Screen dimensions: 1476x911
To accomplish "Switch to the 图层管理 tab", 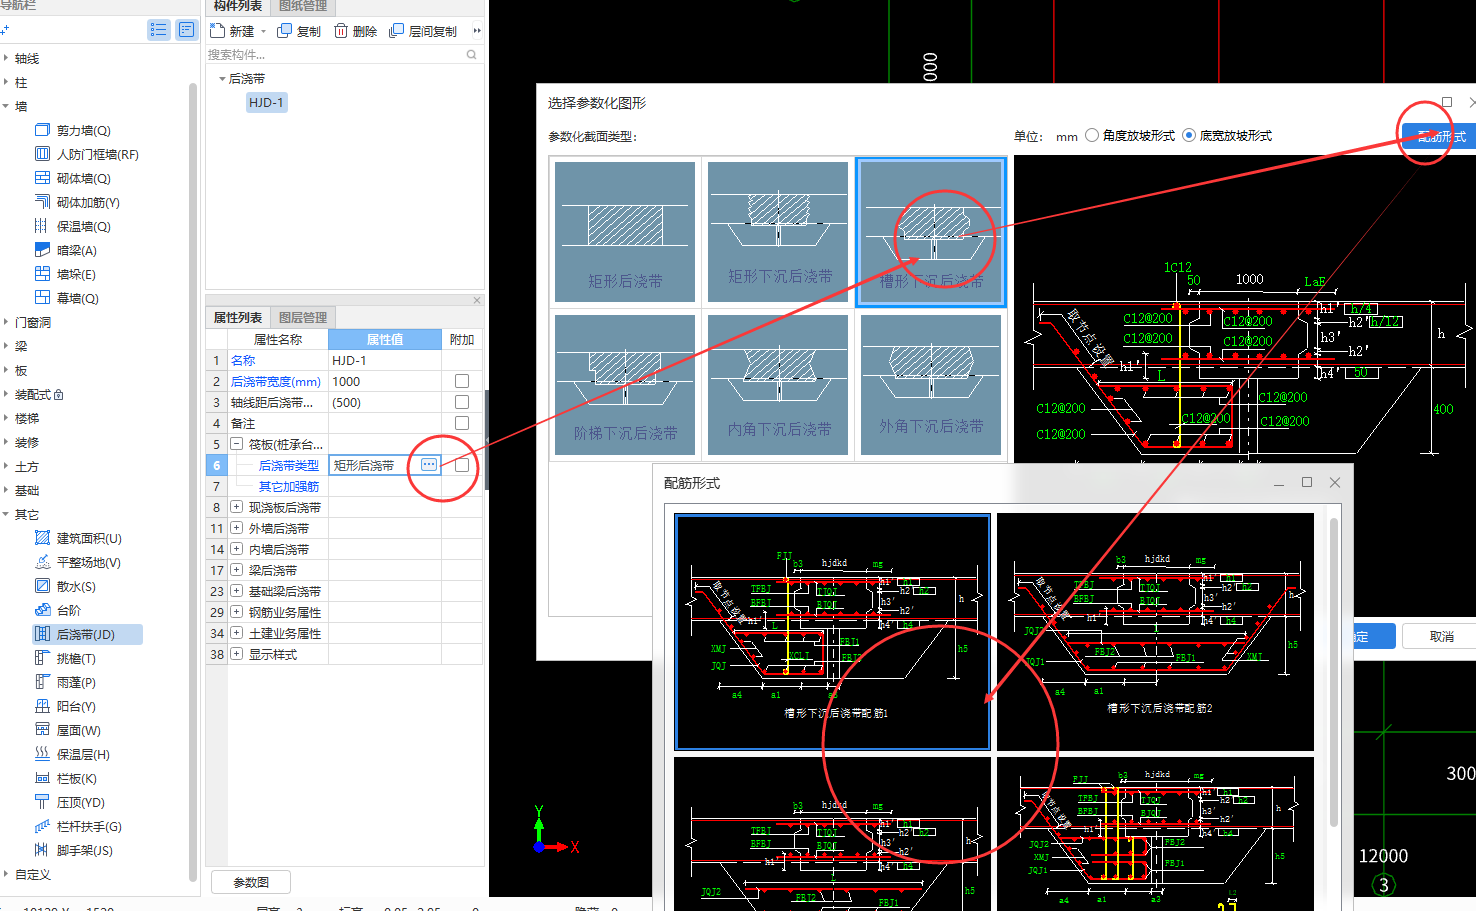I will pyautogui.click(x=303, y=317).
